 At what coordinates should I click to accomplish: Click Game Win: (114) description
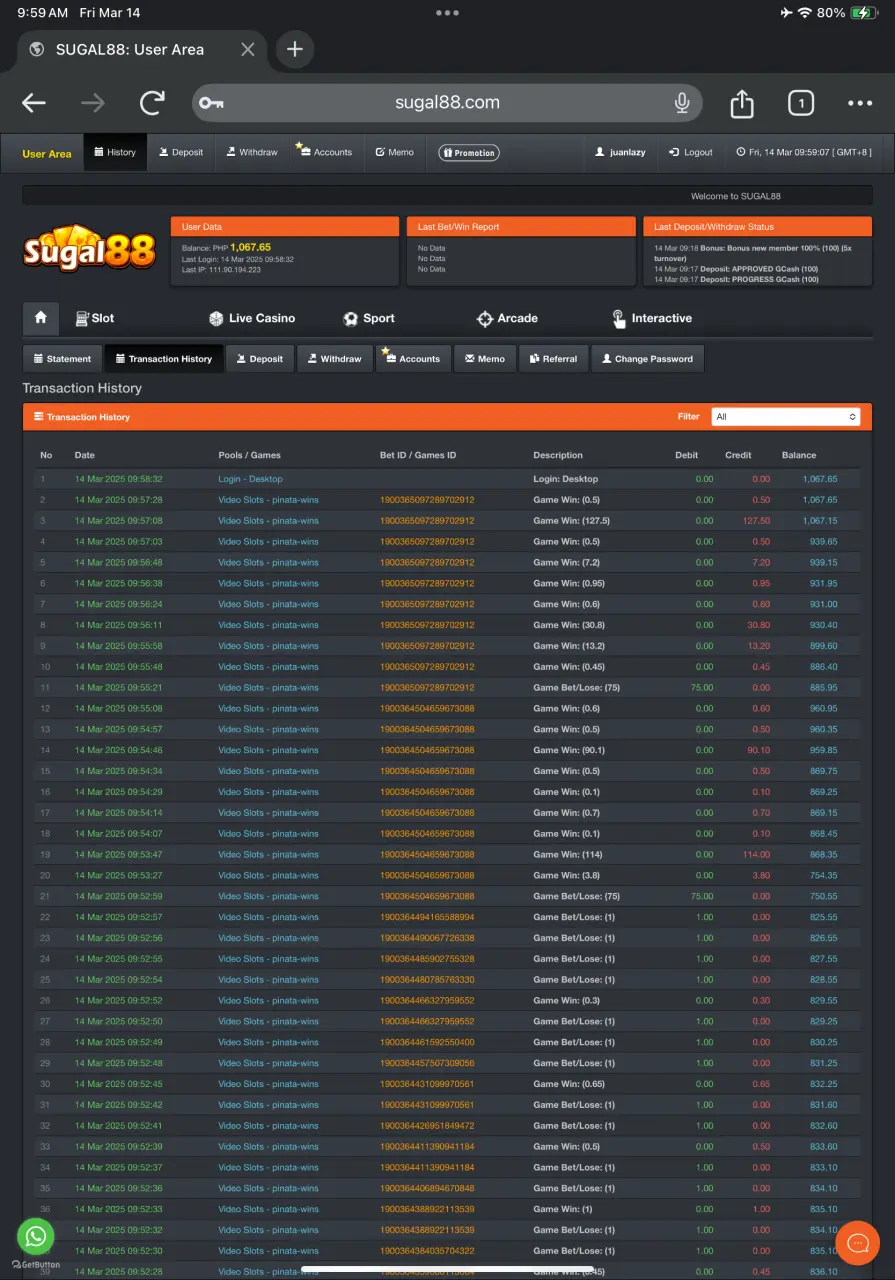(x=567, y=855)
